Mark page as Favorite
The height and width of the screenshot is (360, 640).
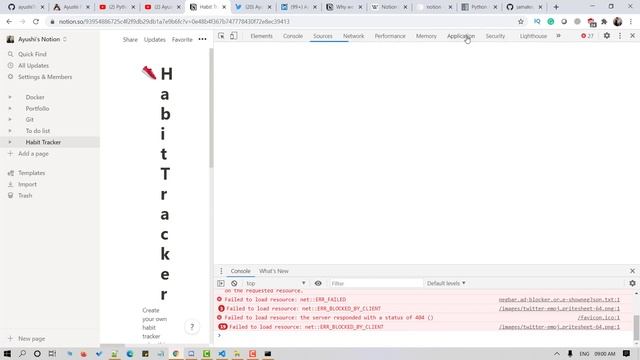tap(182, 40)
